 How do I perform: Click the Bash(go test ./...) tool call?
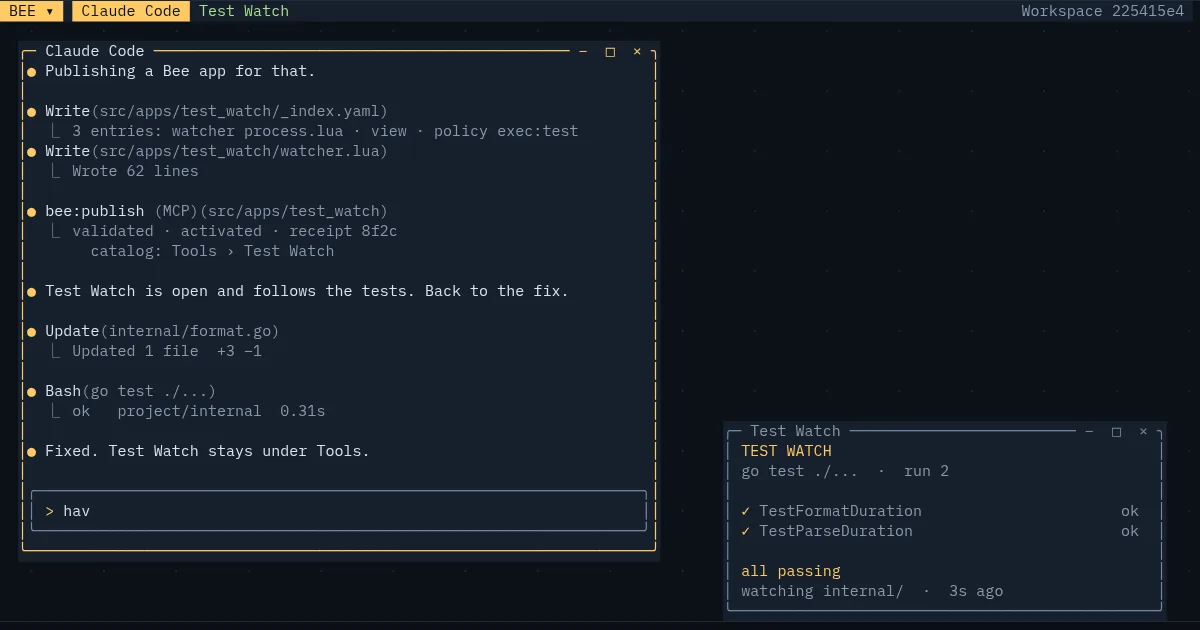point(130,391)
